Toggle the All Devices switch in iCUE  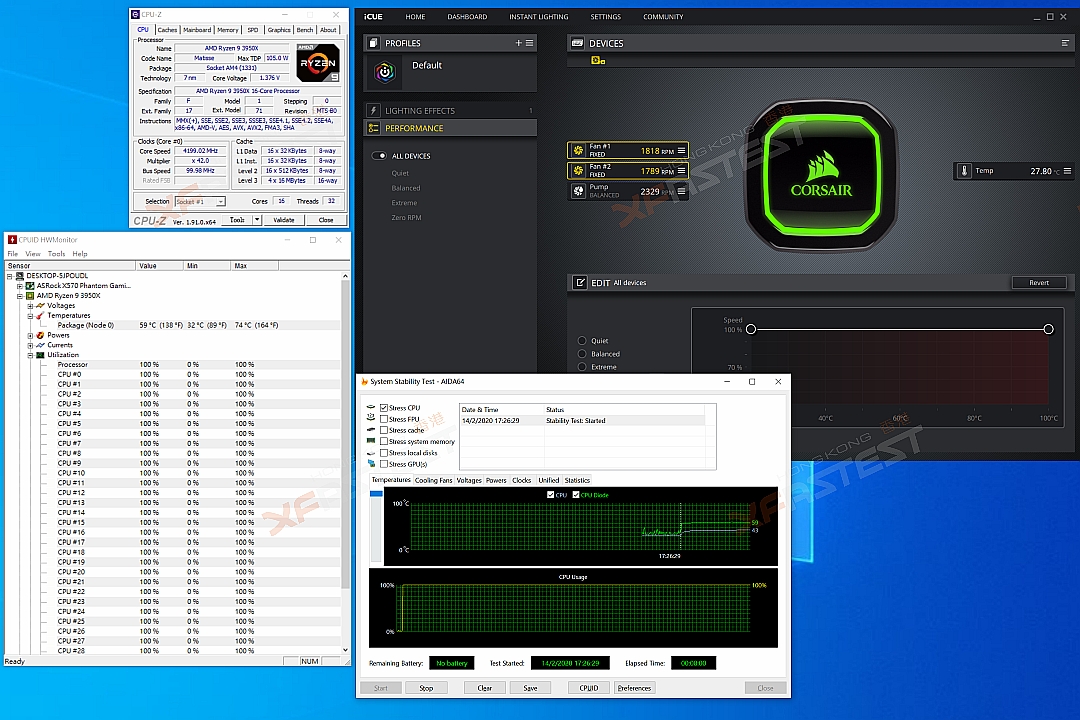pyautogui.click(x=380, y=156)
